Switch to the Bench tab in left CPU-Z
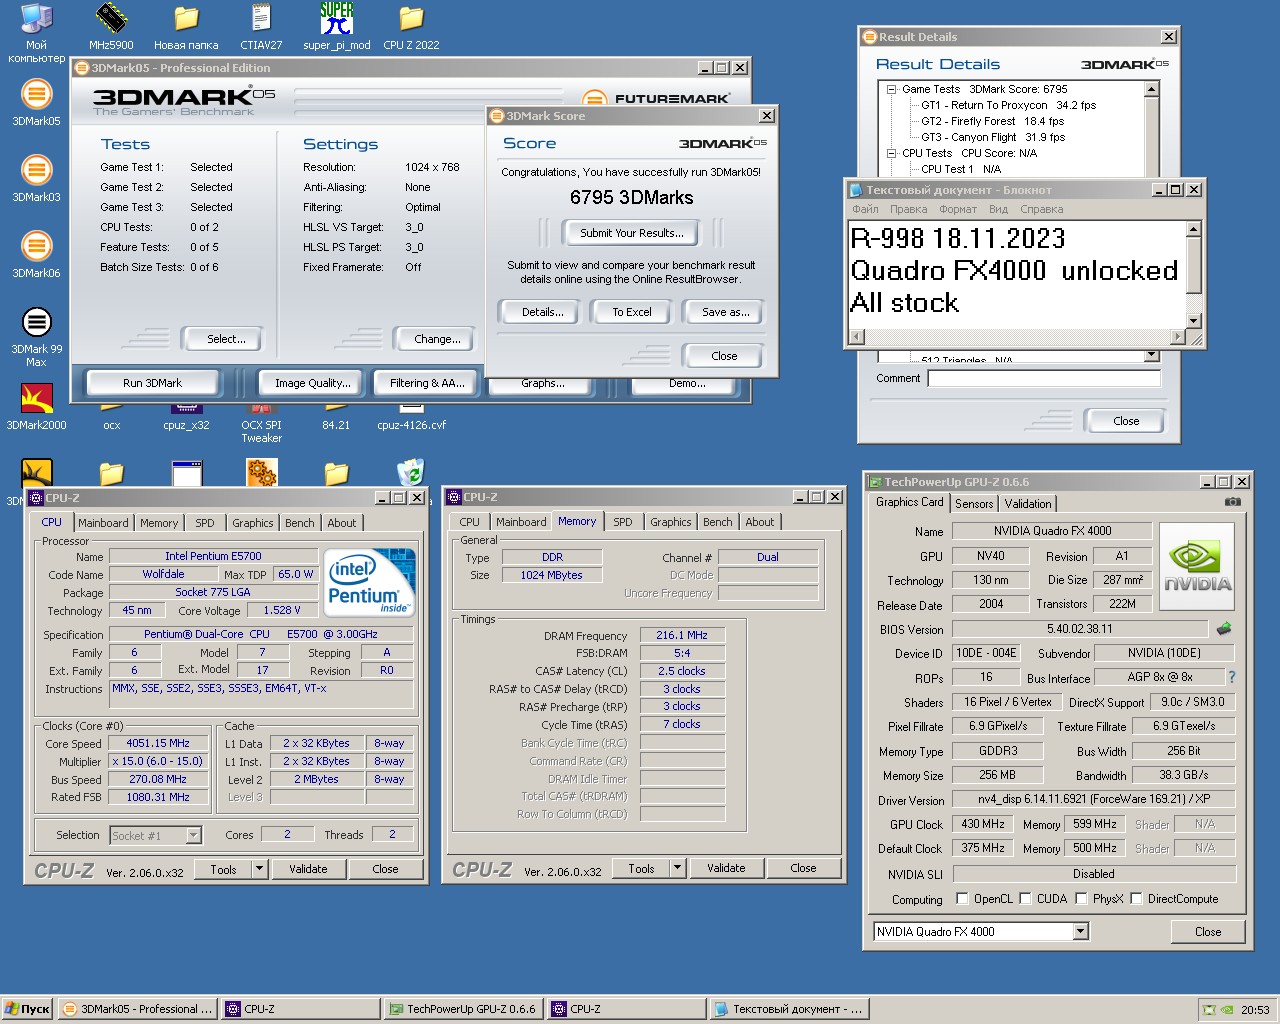 [299, 523]
